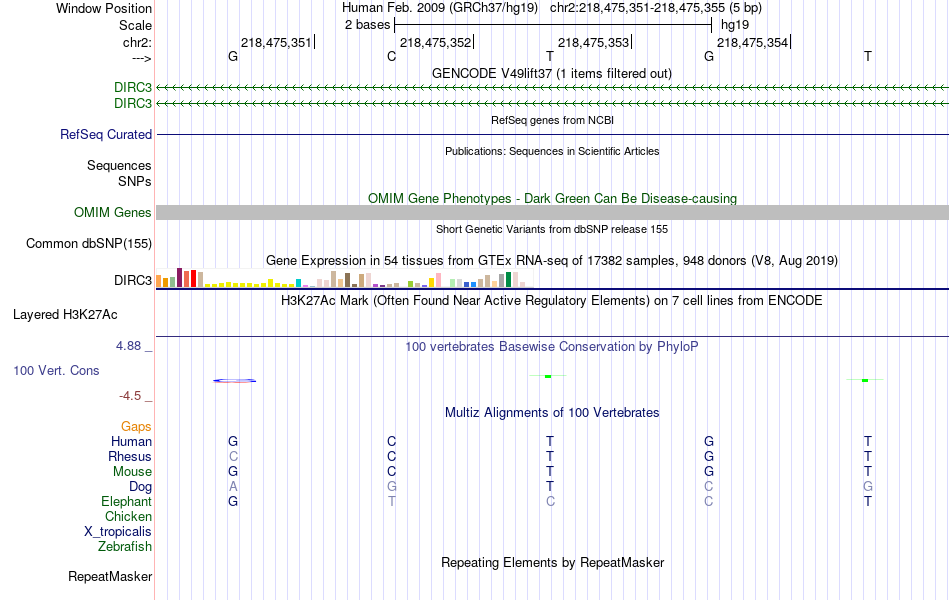Select the Chicken alignment row label
The width and height of the screenshot is (950, 600).
click(128, 517)
